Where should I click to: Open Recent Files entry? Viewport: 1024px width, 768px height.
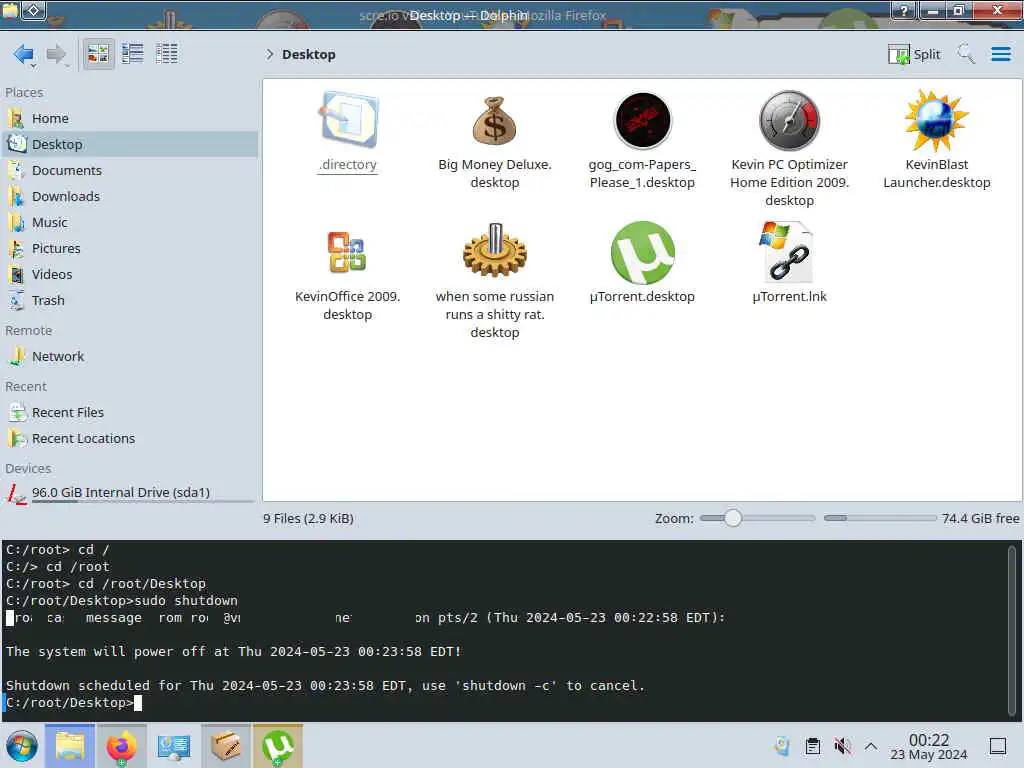click(x=131, y=413)
